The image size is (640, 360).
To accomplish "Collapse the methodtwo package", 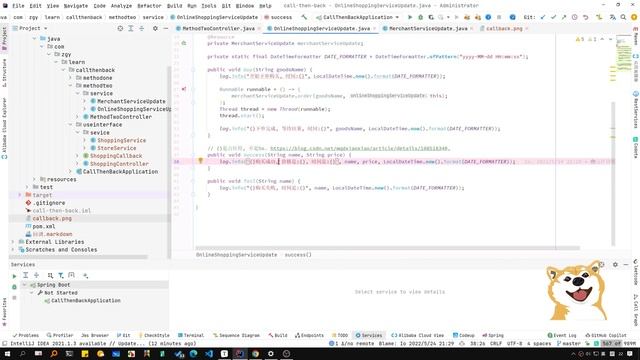I will point(70,85).
